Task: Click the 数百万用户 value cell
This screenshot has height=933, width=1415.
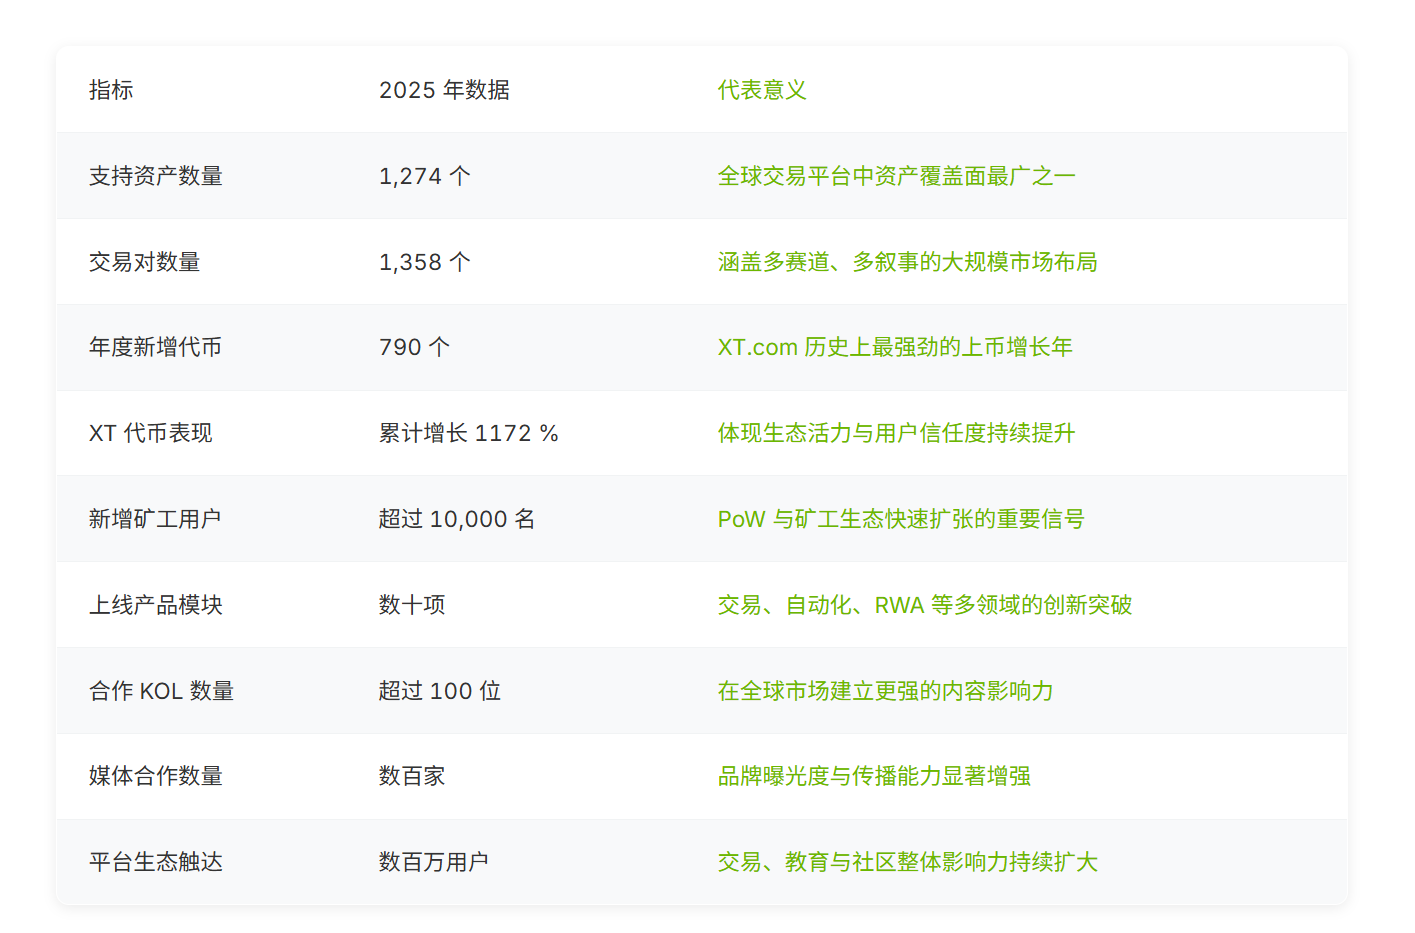Action: tap(433, 862)
